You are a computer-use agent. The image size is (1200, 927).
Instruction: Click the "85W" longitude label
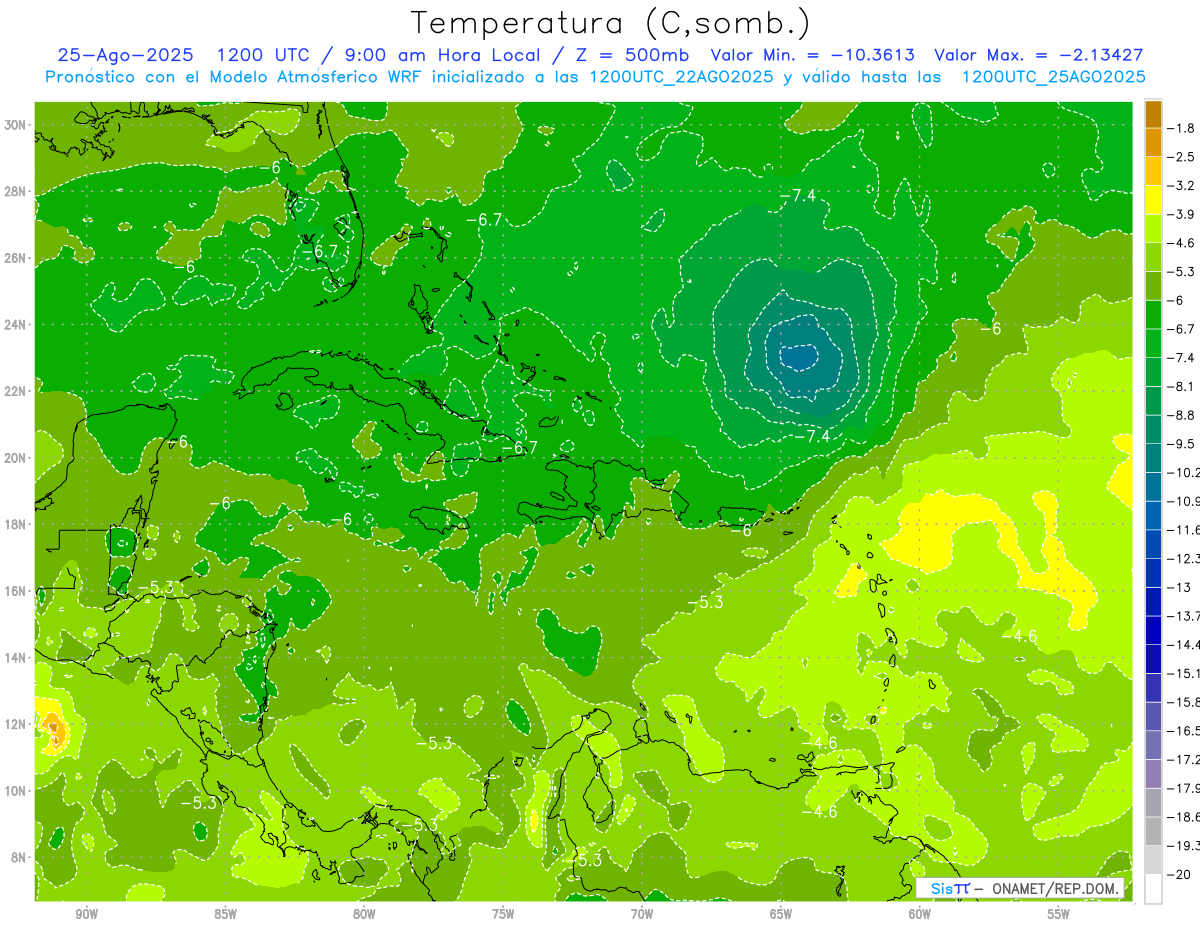point(225,914)
